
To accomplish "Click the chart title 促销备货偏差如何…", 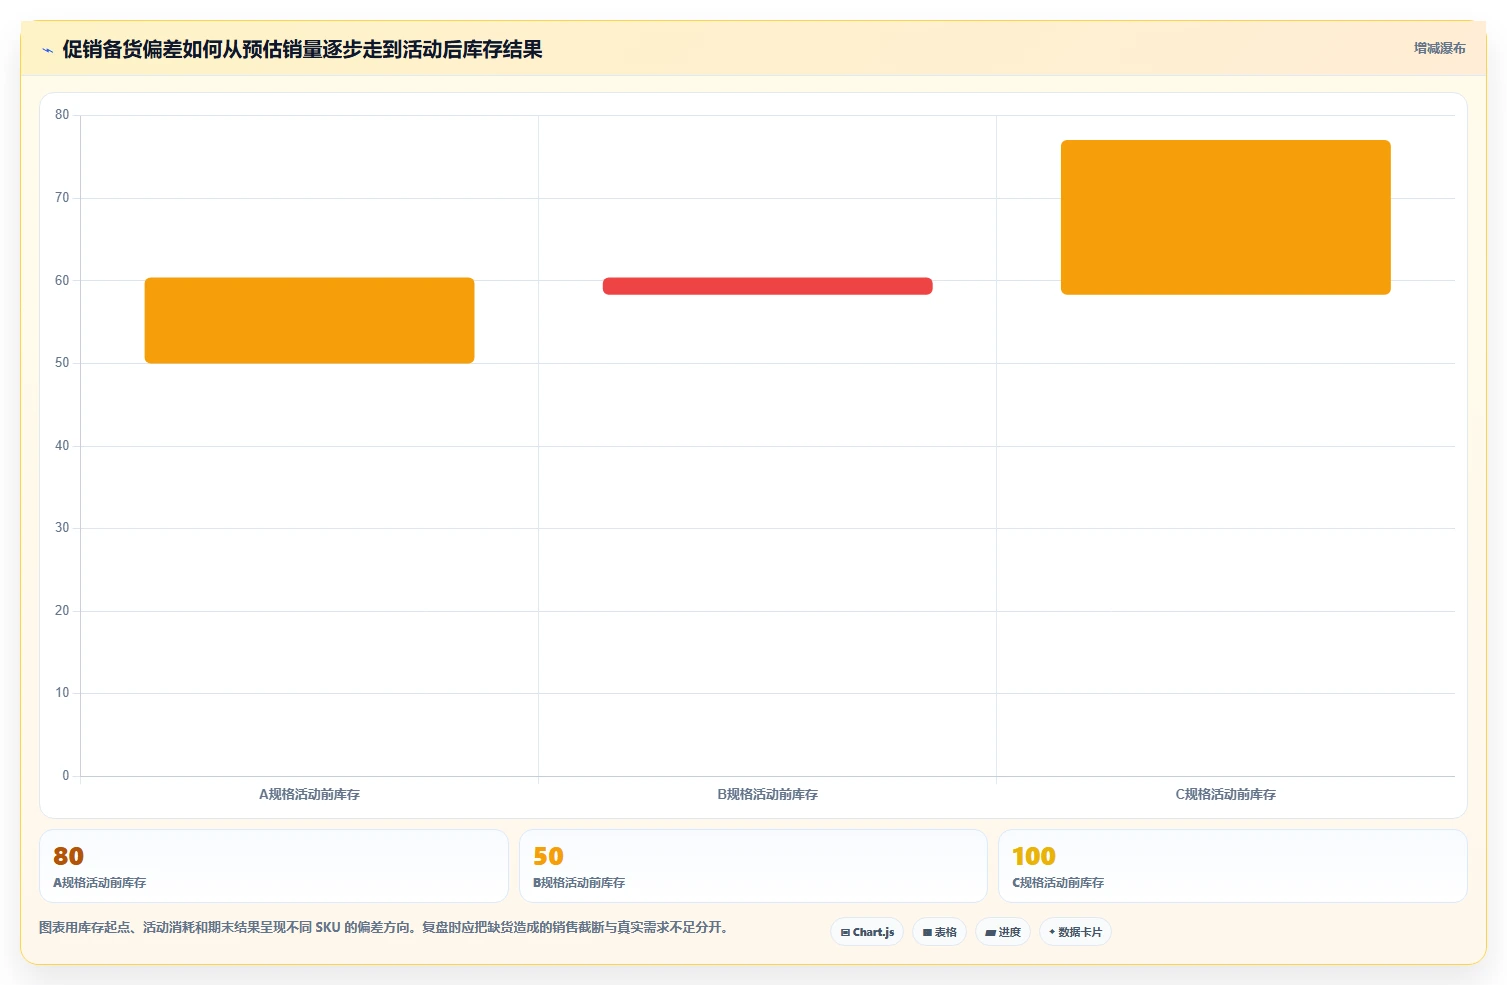I will point(302,49).
